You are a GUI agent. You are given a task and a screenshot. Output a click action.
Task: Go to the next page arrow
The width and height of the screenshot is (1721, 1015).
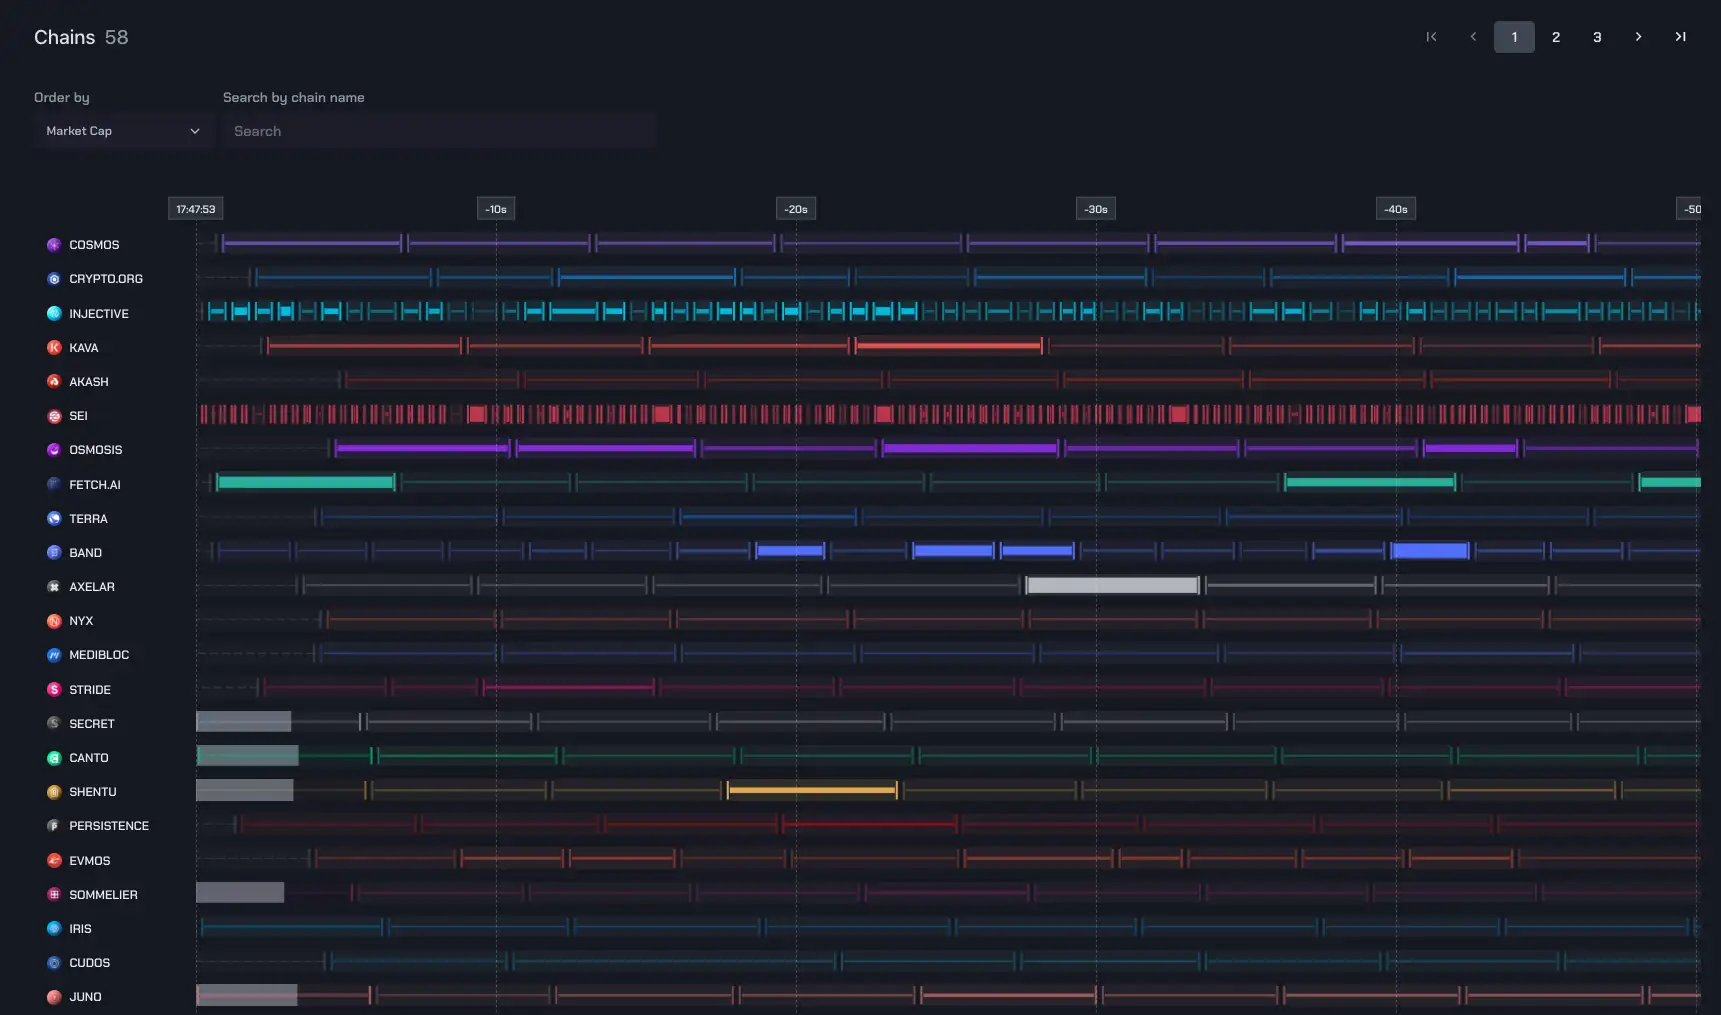pyautogui.click(x=1638, y=37)
